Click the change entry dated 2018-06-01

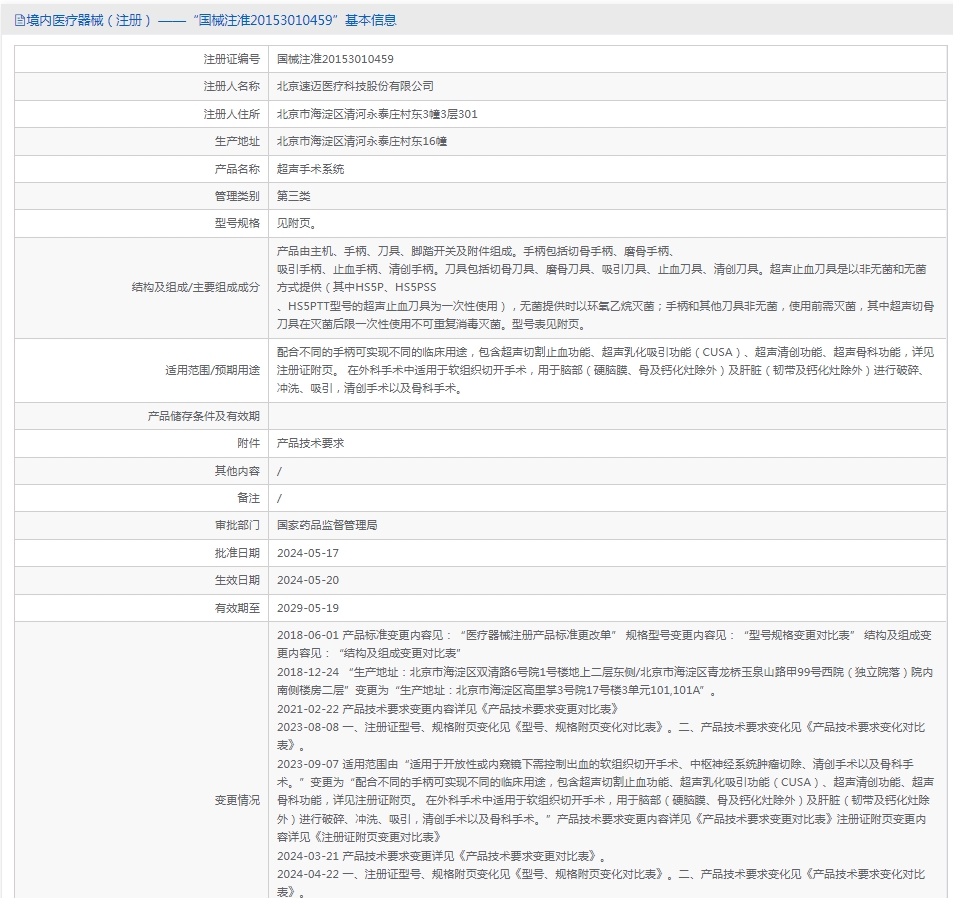[x=604, y=644]
